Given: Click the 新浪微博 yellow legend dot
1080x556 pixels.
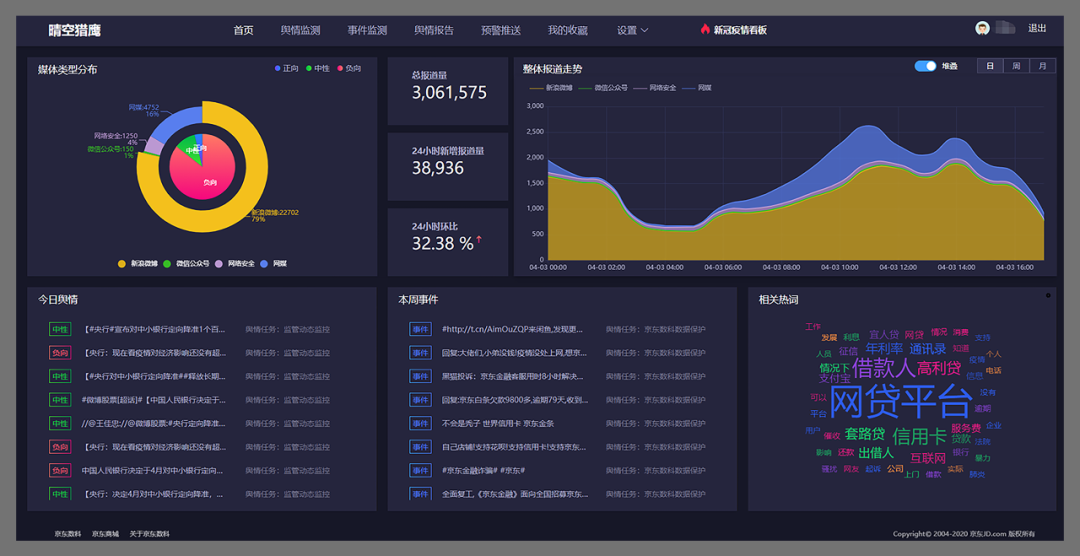Looking at the screenshot, I should pyautogui.click(x=122, y=263).
